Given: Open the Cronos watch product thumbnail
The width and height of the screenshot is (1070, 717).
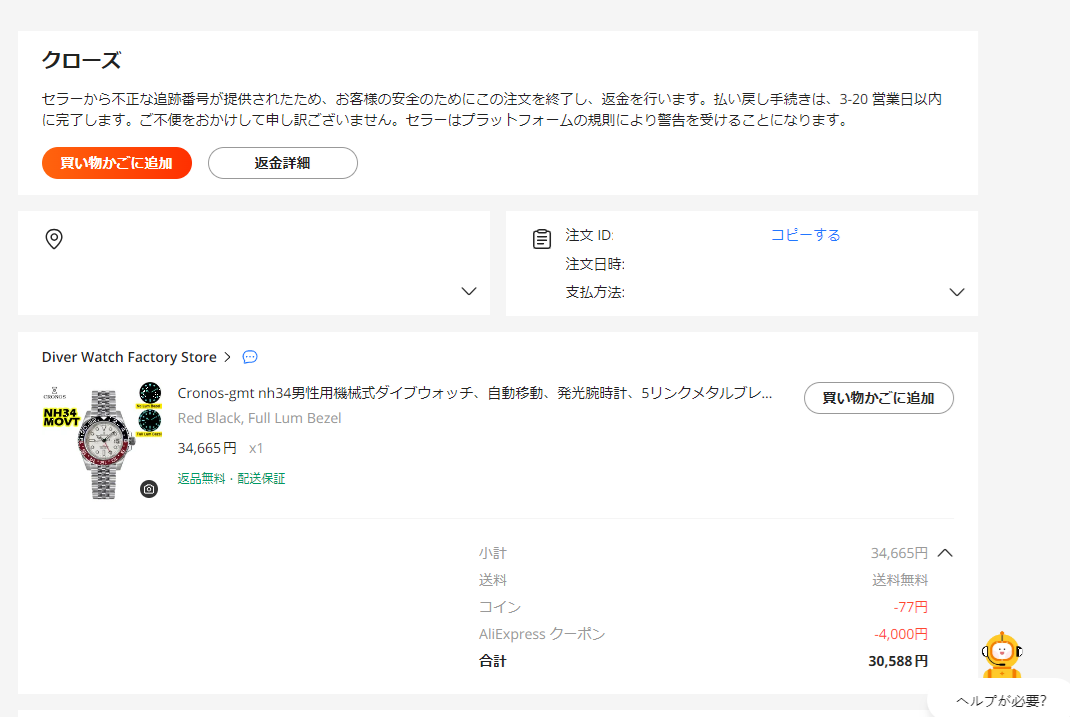Looking at the screenshot, I should pyautogui.click(x=102, y=441).
